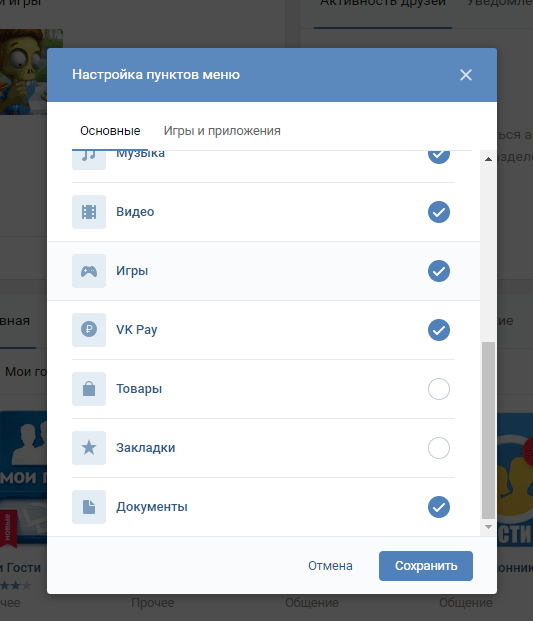The height and width of the screenshot is (621, 533).
Task: Click the Товары shopping bag icon
Action: [x=89, y=389]
